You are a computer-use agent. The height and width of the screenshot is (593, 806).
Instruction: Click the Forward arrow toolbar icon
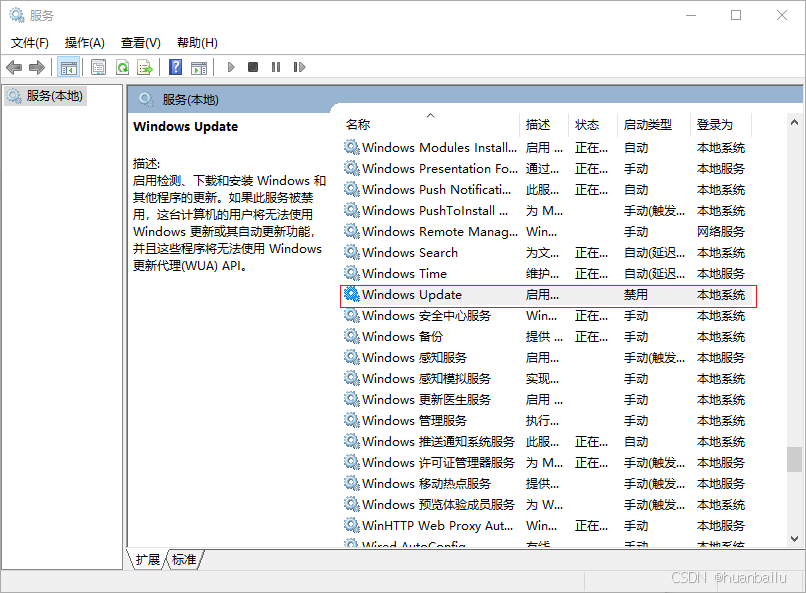click(37, 67)
